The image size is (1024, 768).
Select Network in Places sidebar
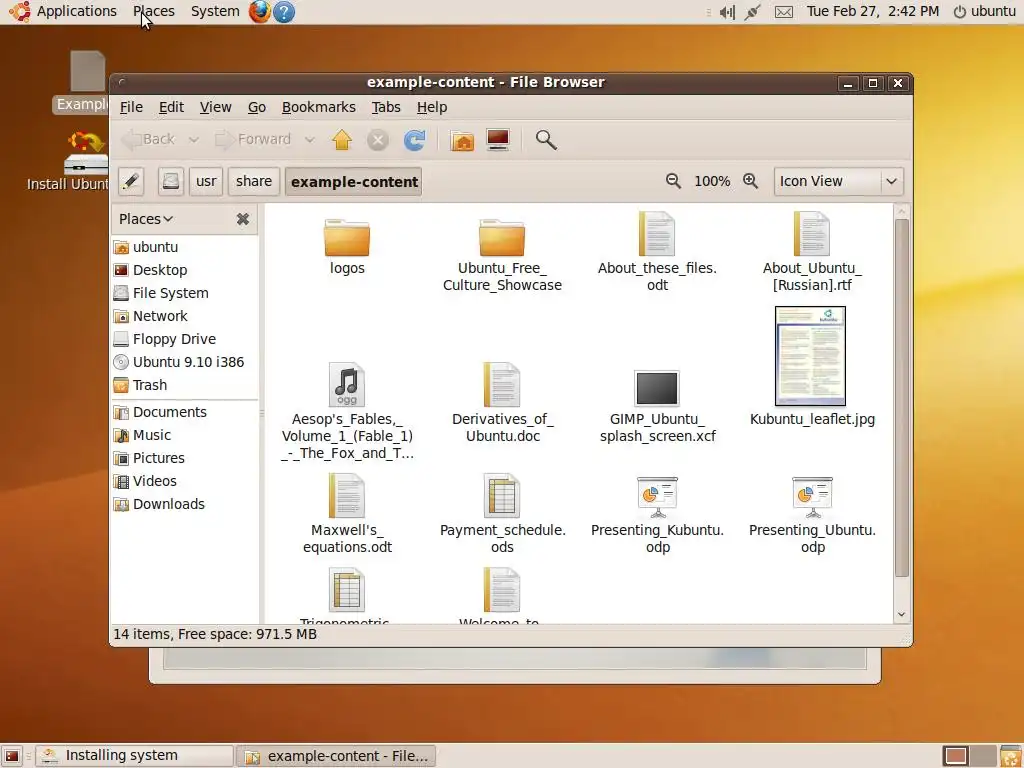(x=185, y=316)
